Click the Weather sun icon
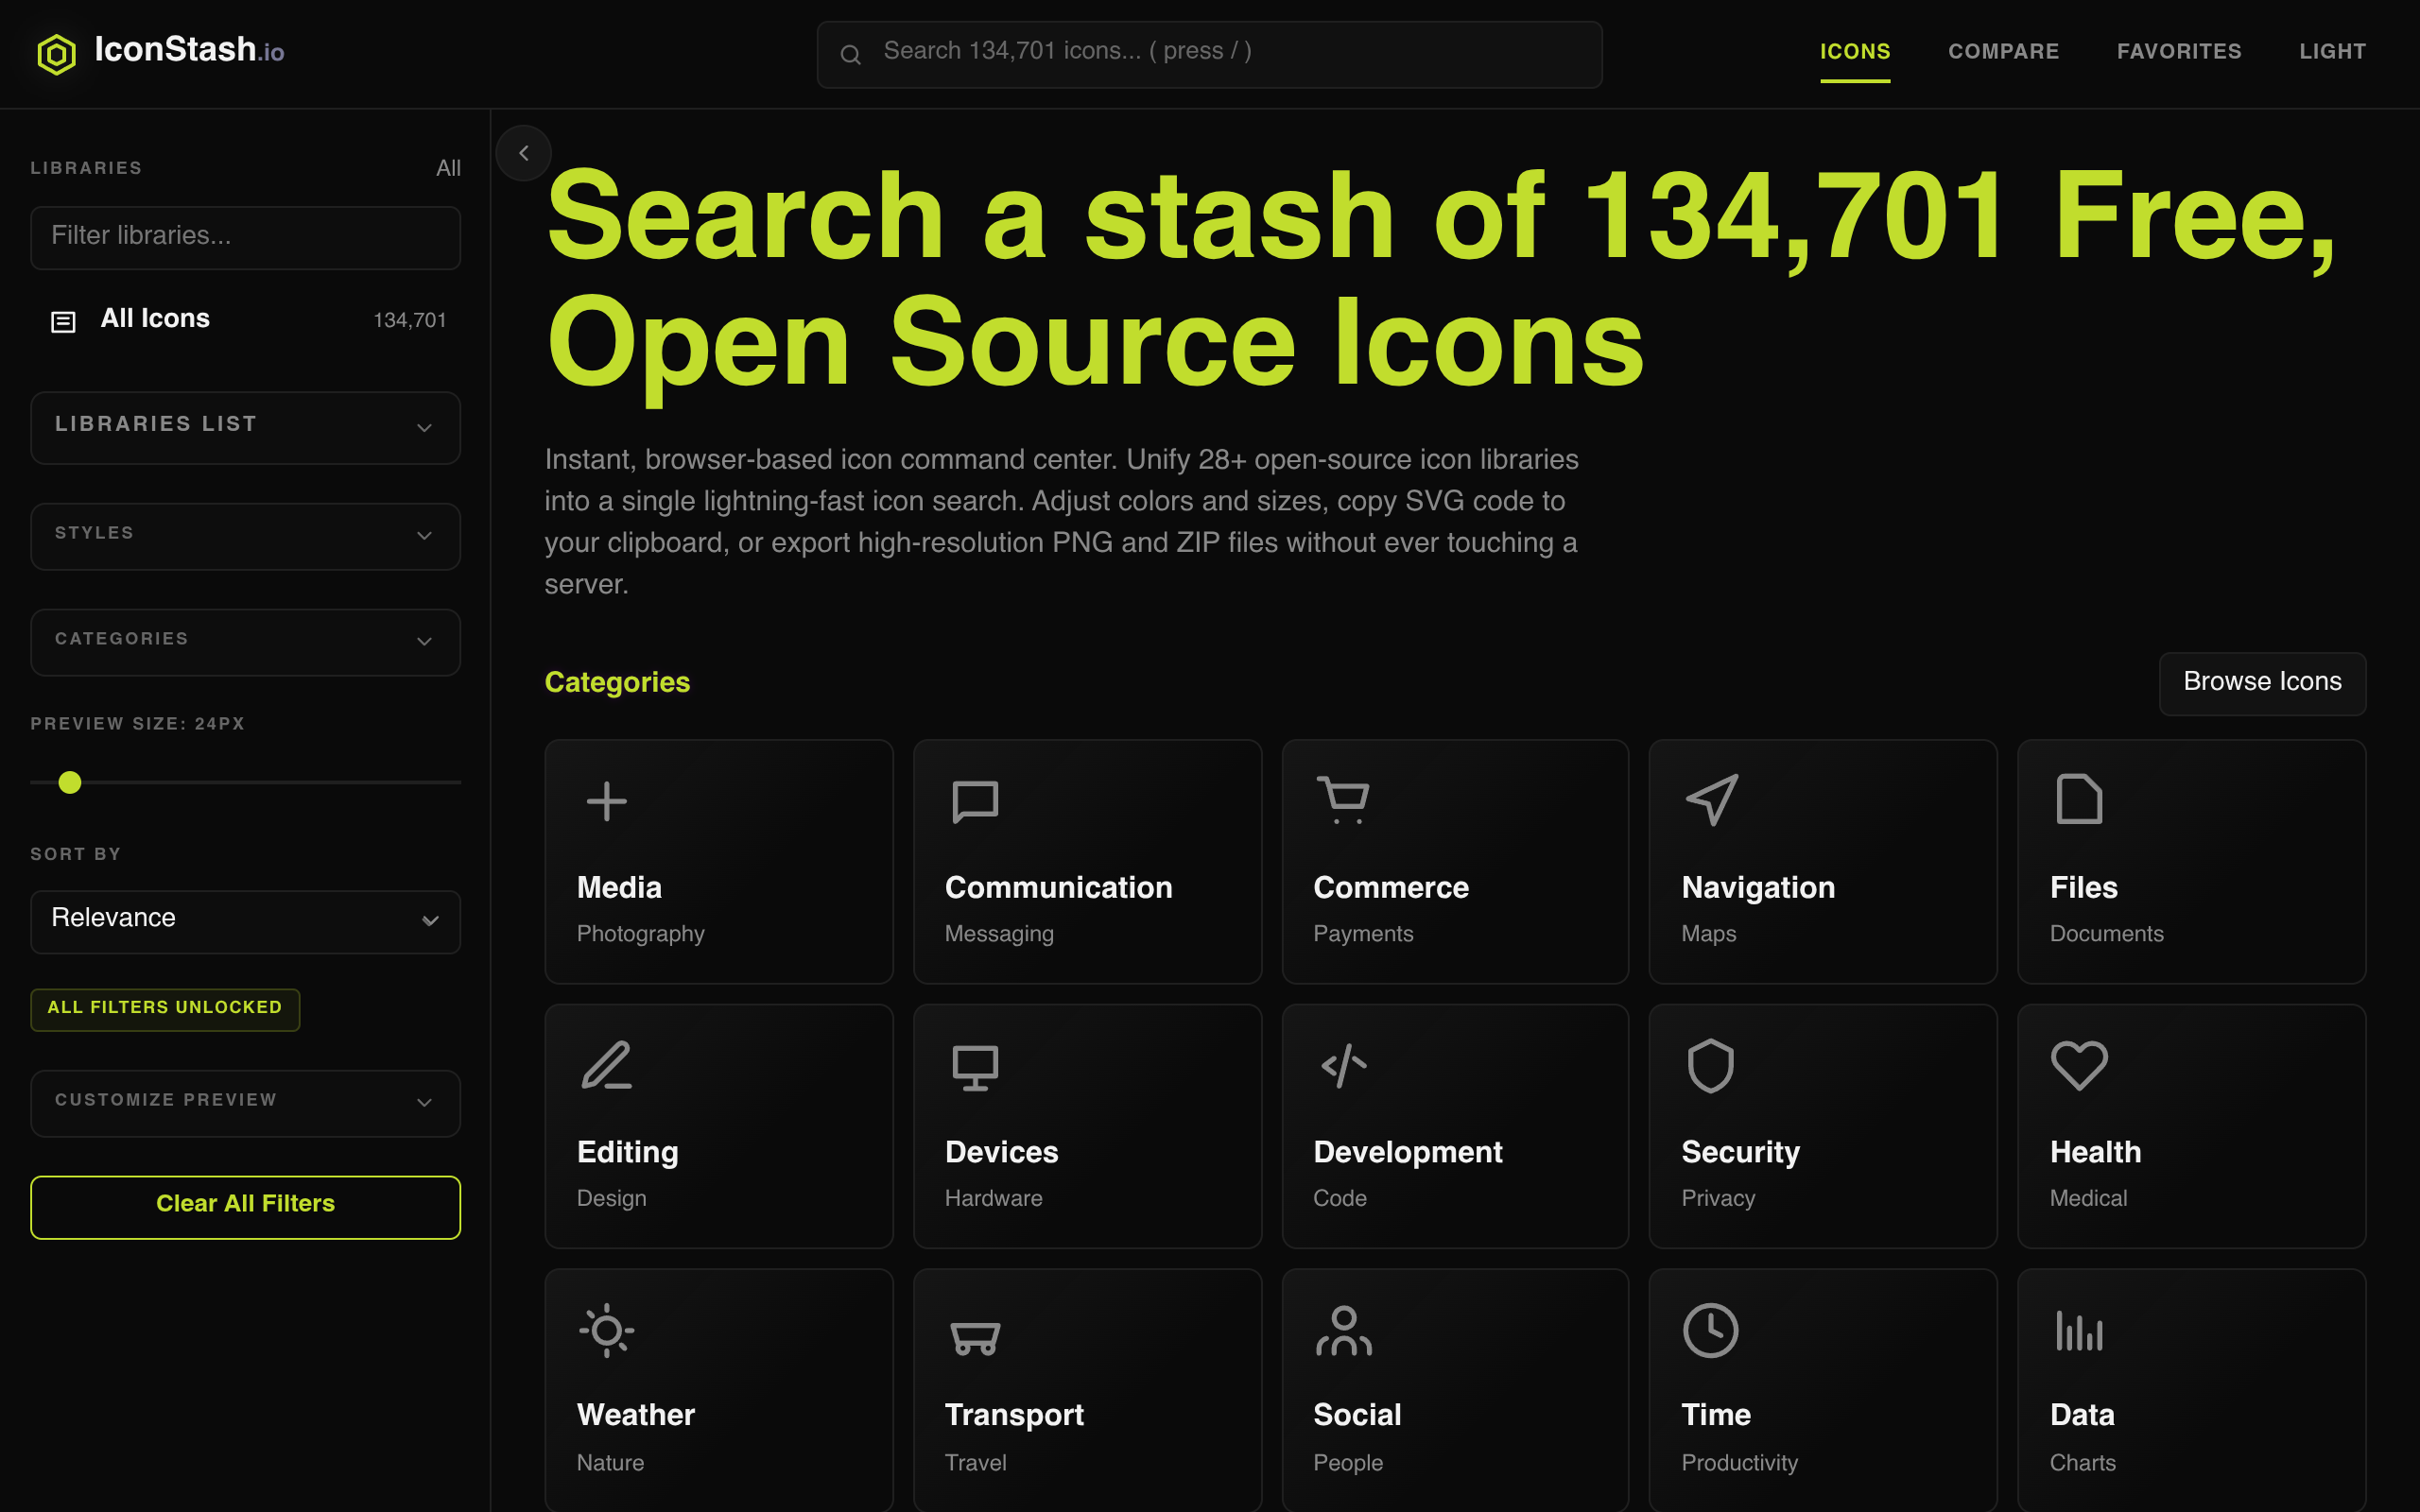This screenshot has height=1512, width=2420. pyautogui.click(x=606, y=1331)
